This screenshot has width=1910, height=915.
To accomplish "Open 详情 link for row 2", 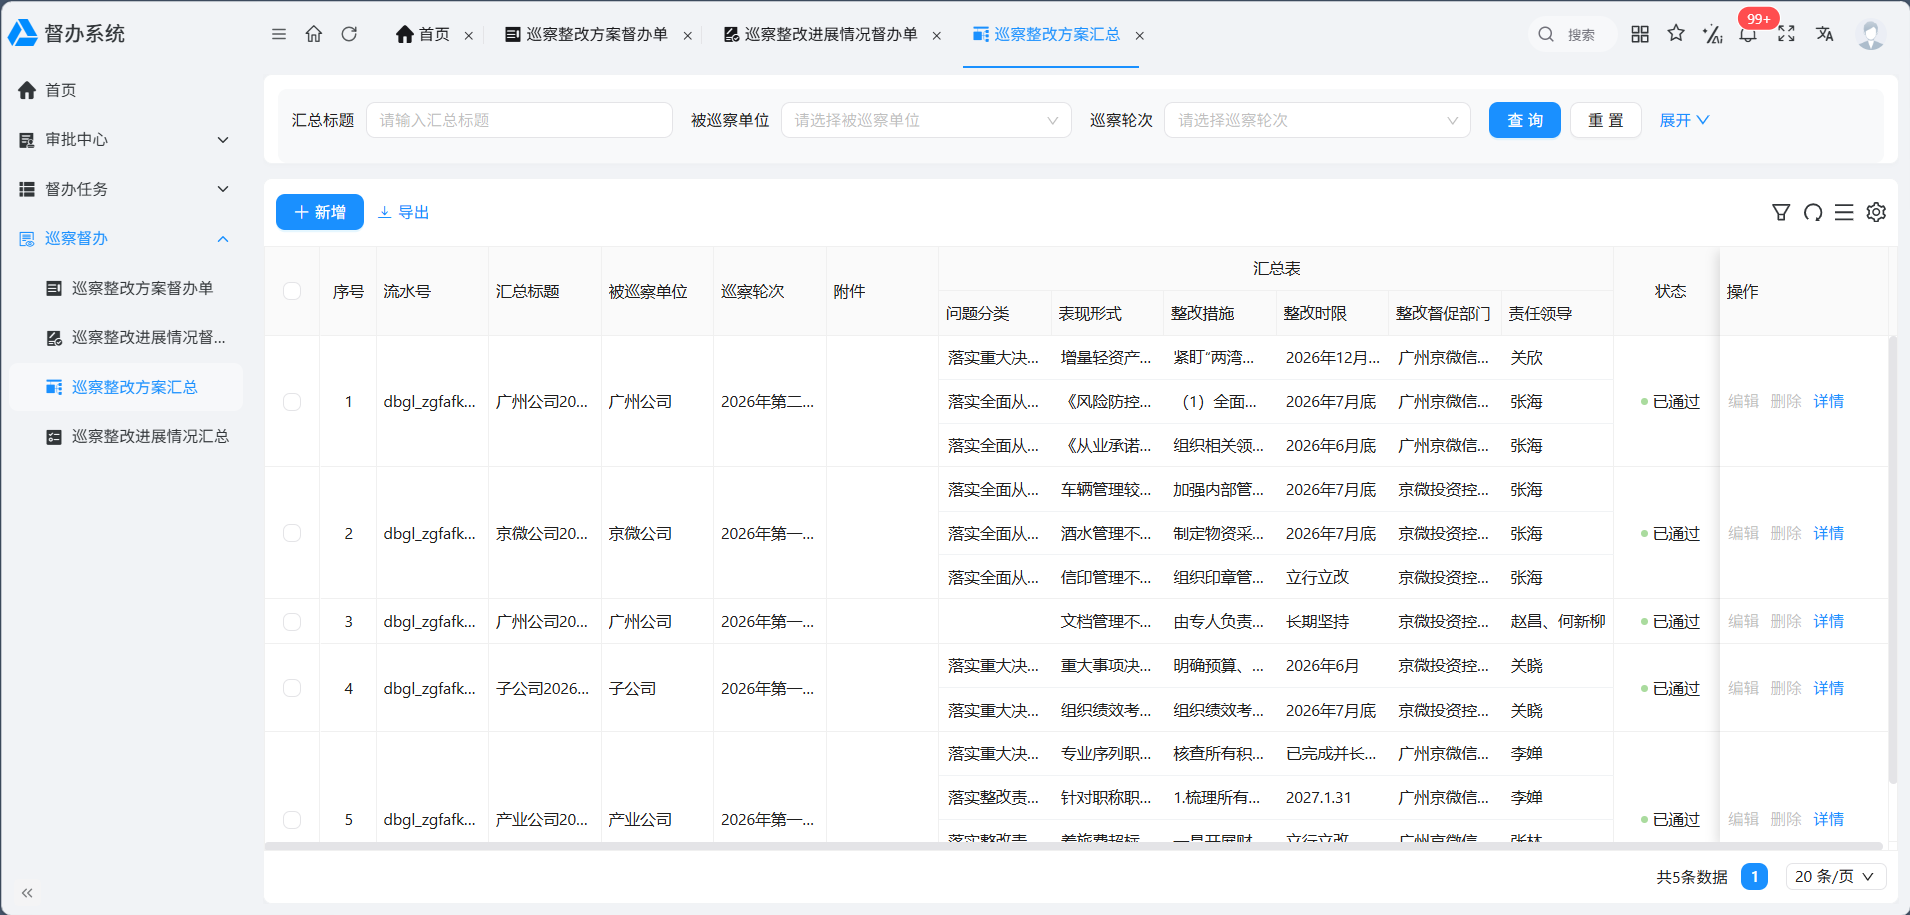I will coord(1829,534).
